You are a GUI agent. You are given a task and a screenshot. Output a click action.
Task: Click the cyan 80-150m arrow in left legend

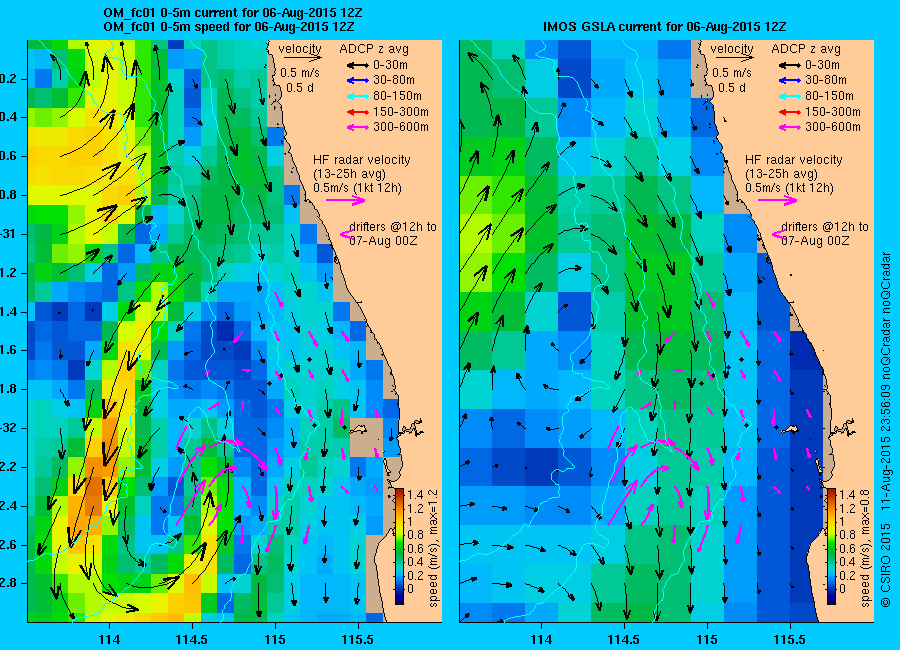[x=357, y=96]
